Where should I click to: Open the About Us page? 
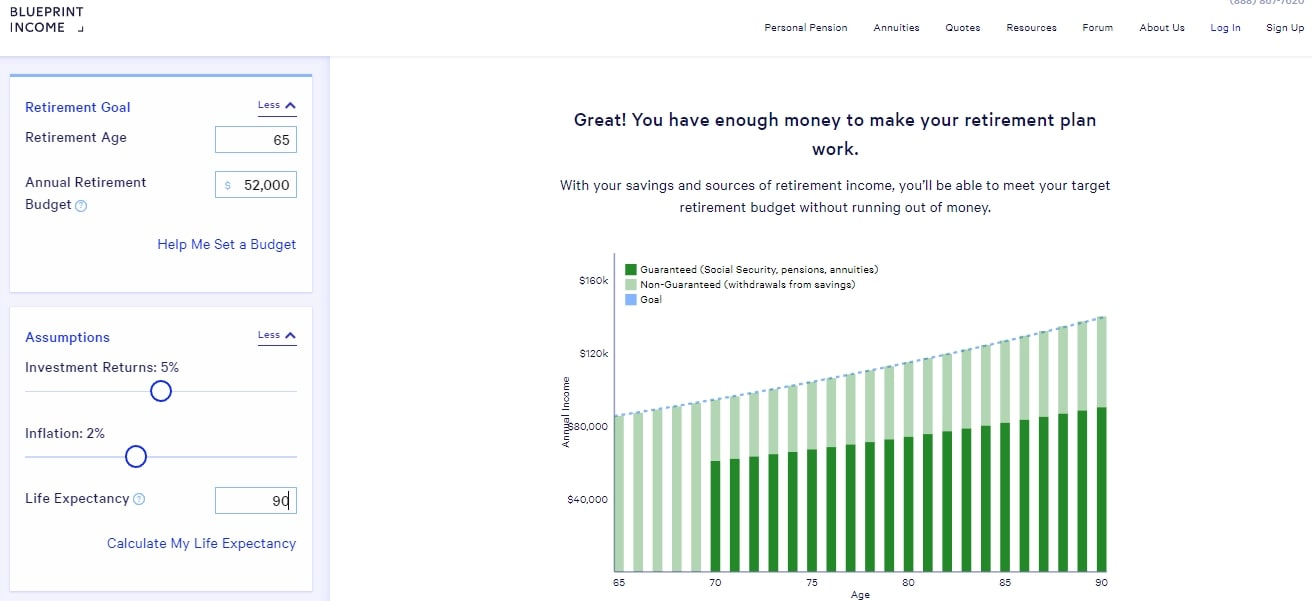click(1161, 28)
